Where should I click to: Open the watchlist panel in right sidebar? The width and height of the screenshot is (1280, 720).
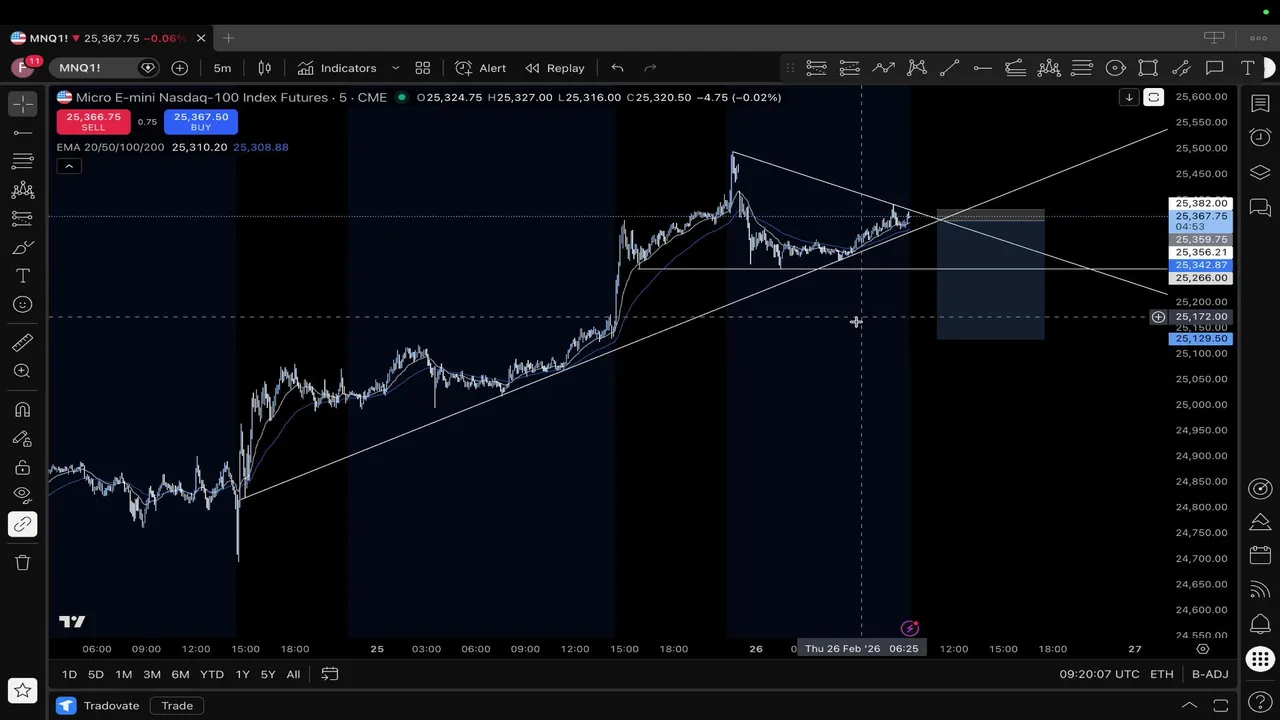tap(1260, 104)
